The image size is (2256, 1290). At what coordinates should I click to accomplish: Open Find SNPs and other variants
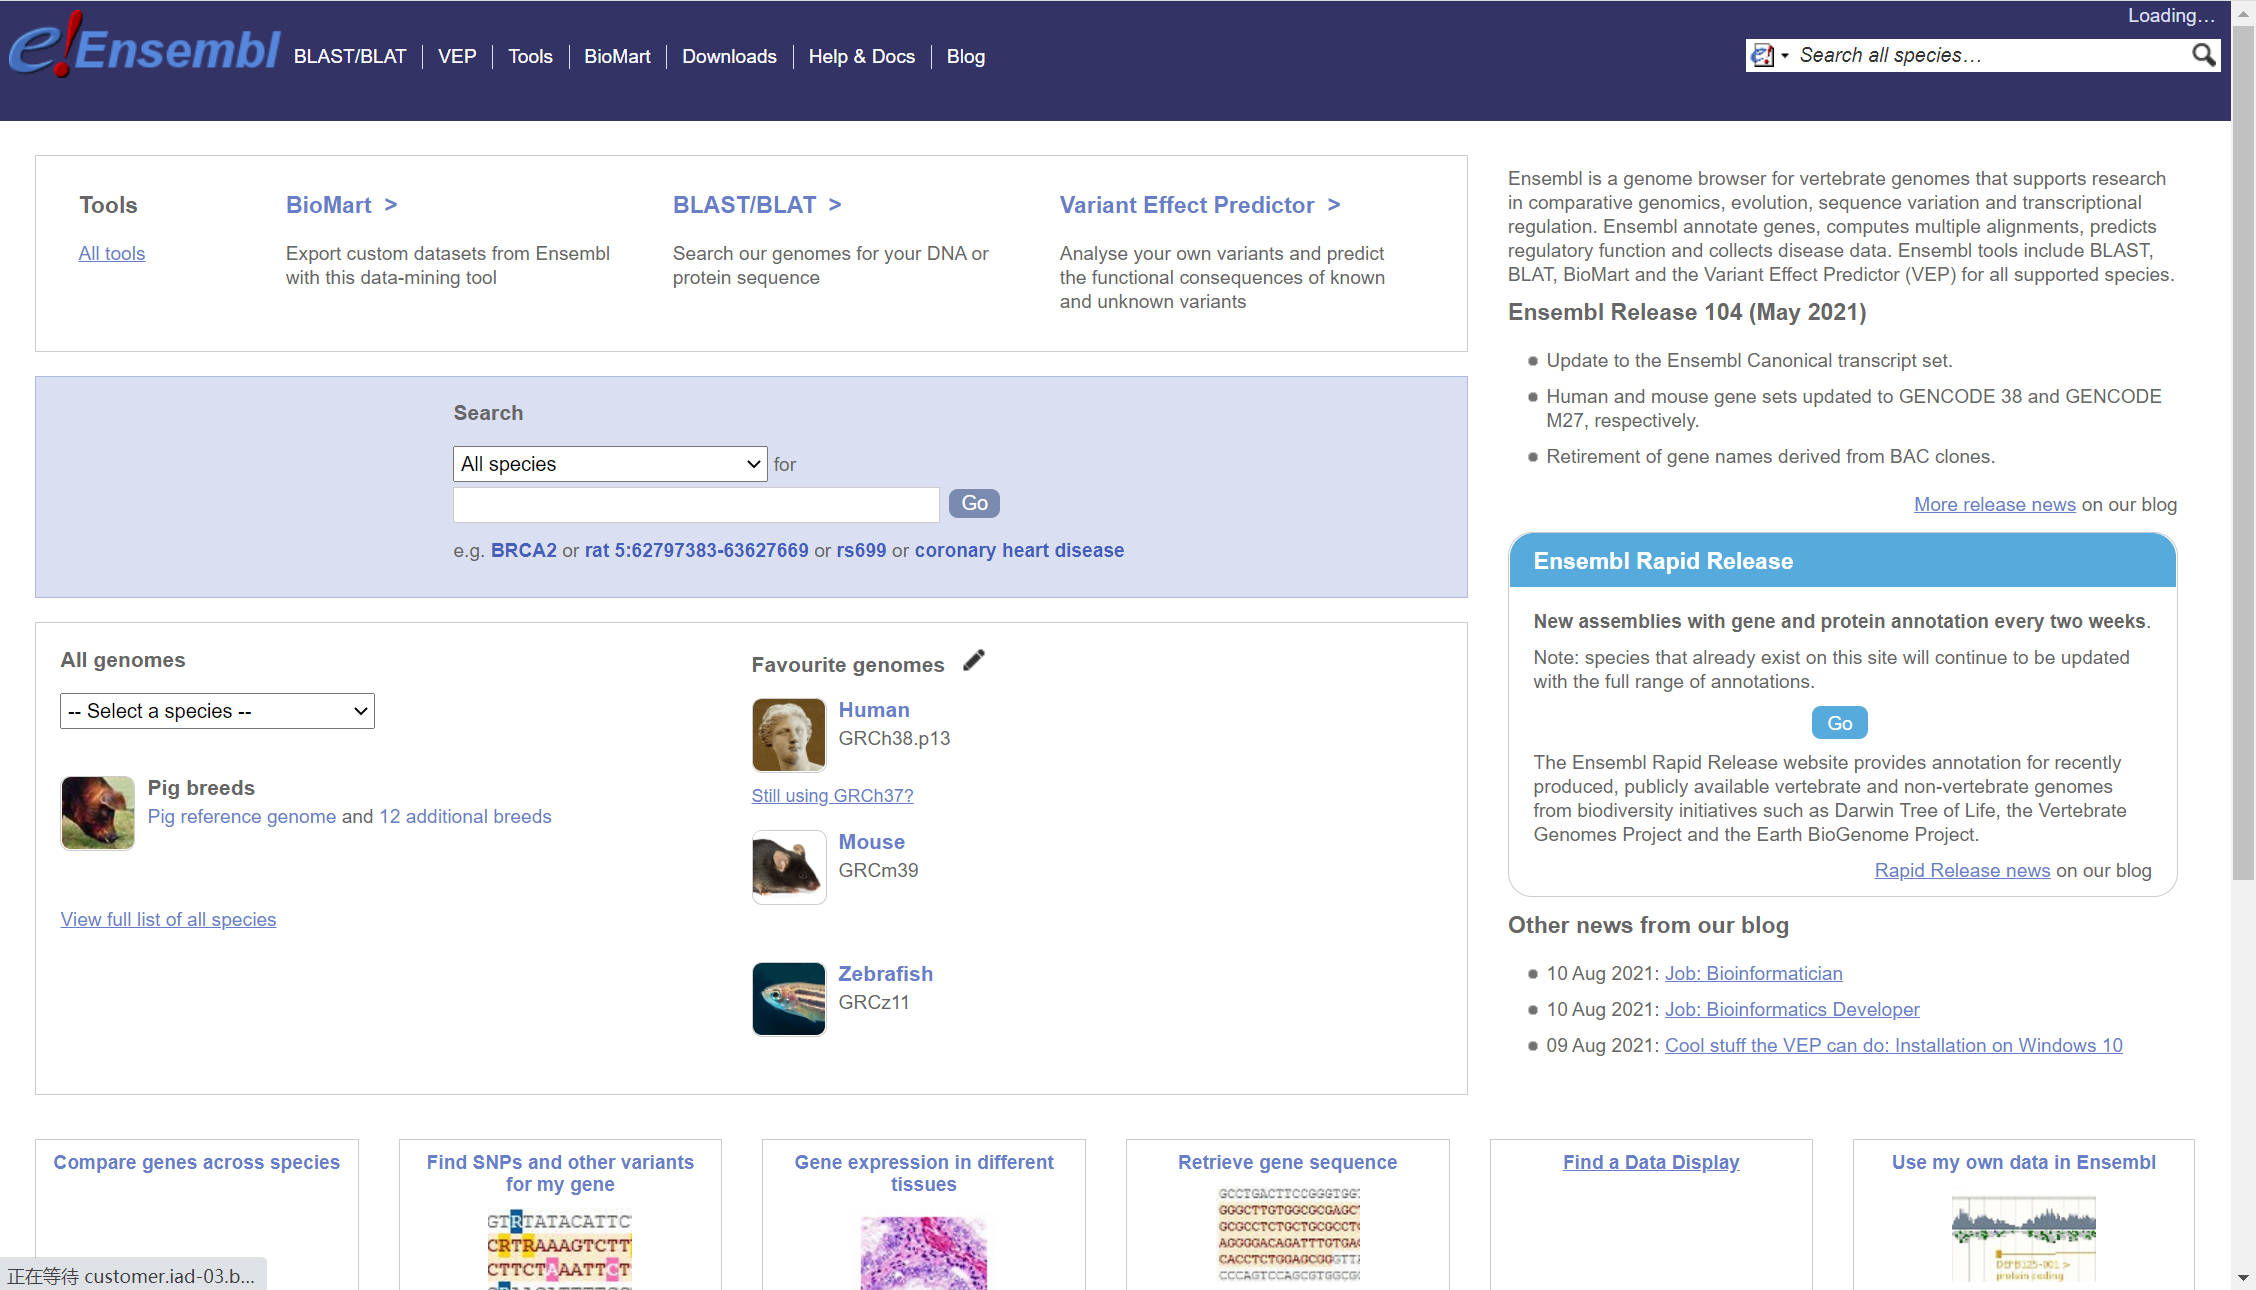(x=560, y=1174)
